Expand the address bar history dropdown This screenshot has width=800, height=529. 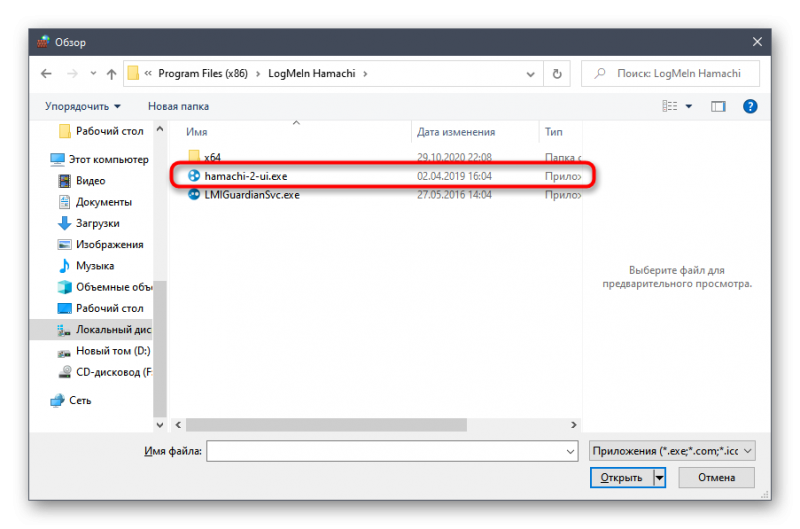point(530,74)
